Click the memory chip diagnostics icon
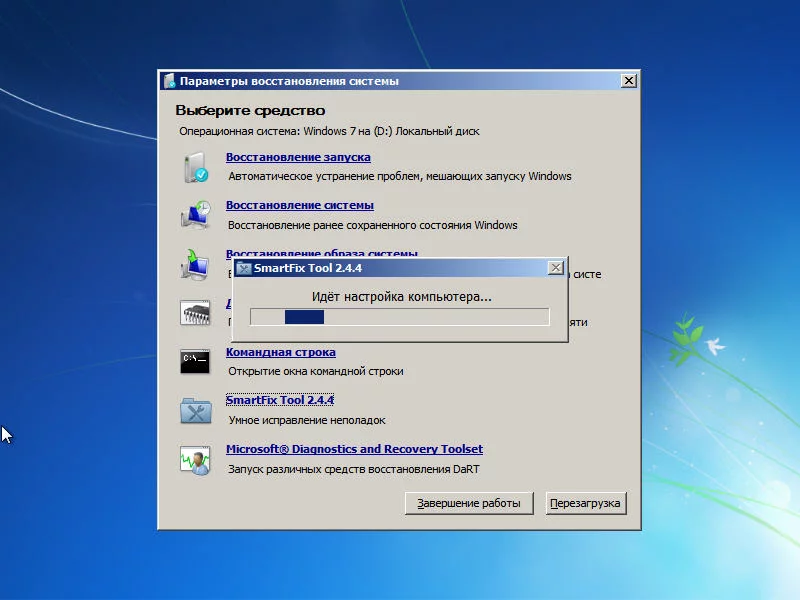Screen dimensions: 800x600 pyautogui.click(x=195, y=312)
